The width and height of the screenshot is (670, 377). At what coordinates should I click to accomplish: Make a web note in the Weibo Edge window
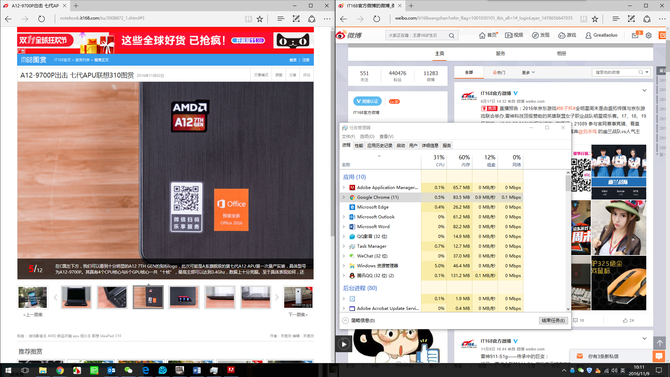pos(631,19)
